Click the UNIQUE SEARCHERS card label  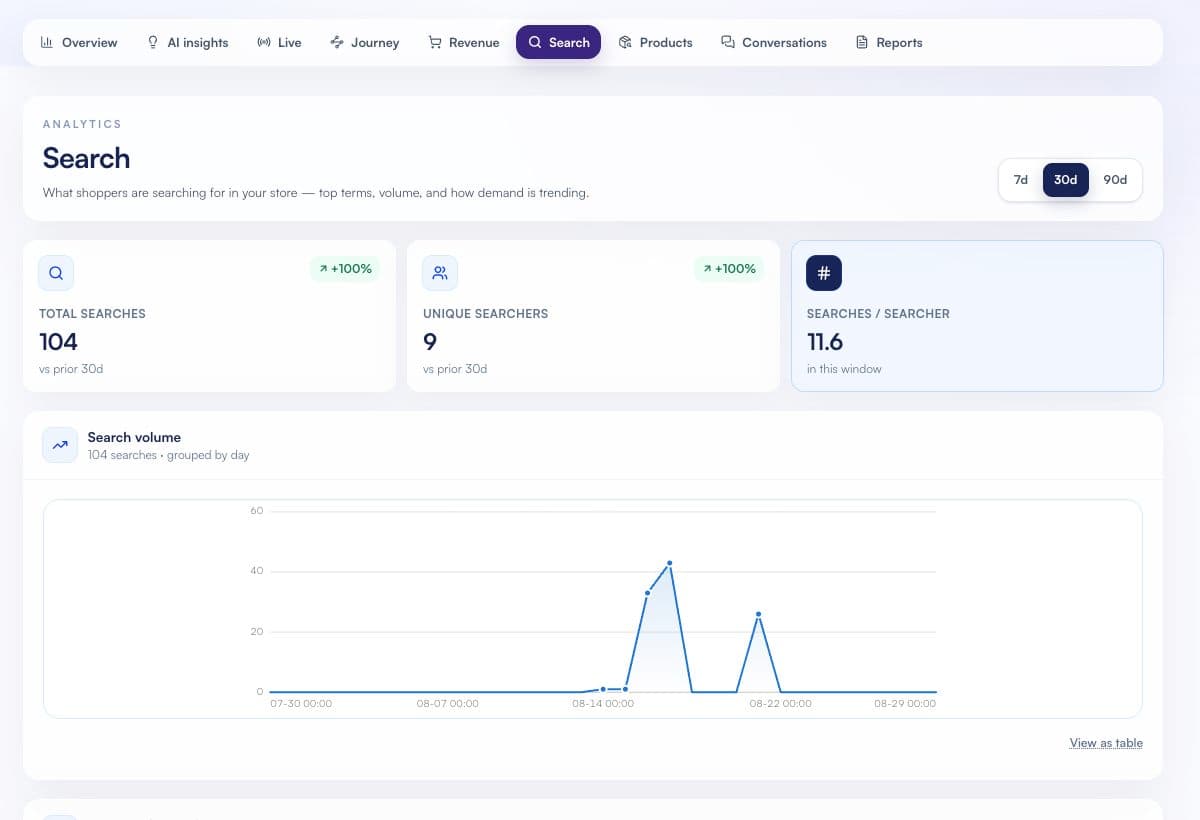(485, 314)
